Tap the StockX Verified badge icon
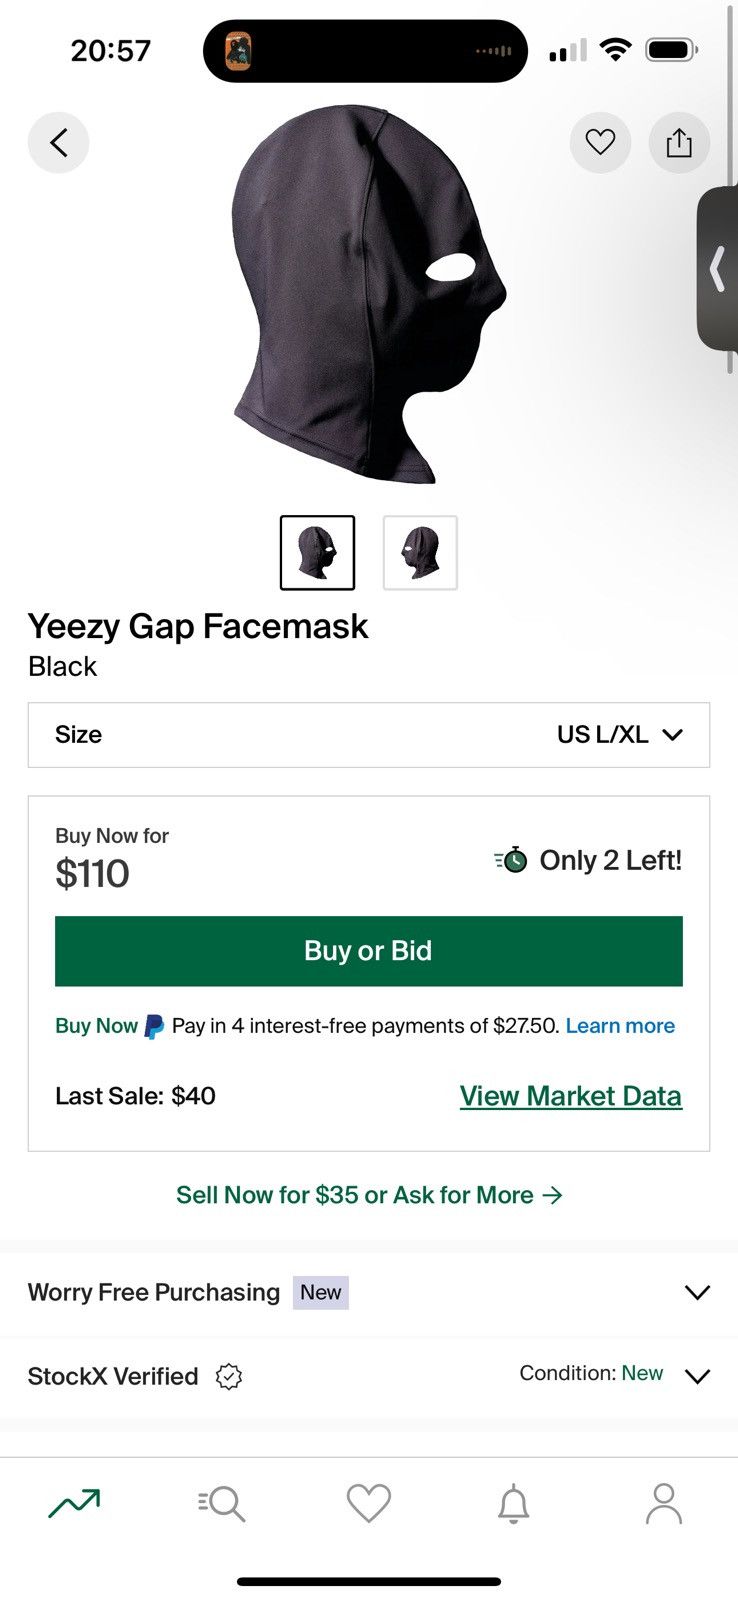This screenshot has height=1600, width=738. (x=229, y=1376)
